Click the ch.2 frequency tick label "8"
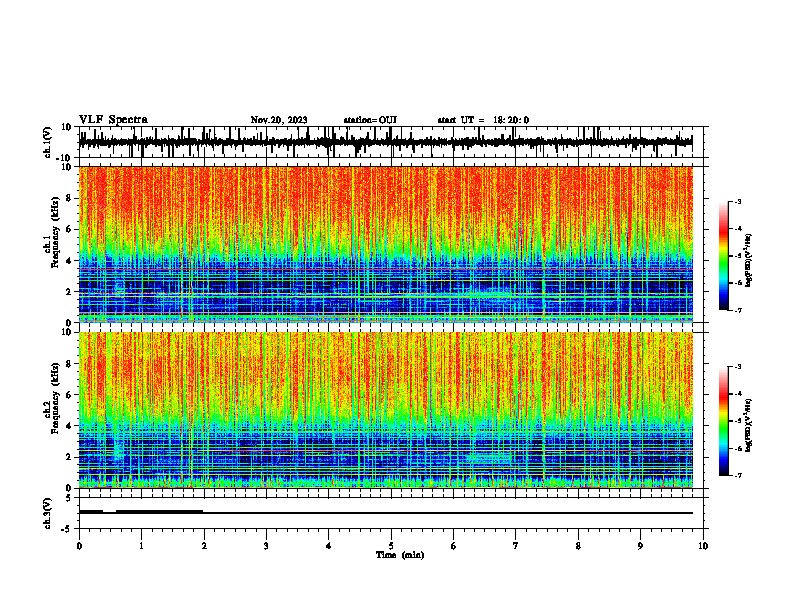 tap(69, 364)
